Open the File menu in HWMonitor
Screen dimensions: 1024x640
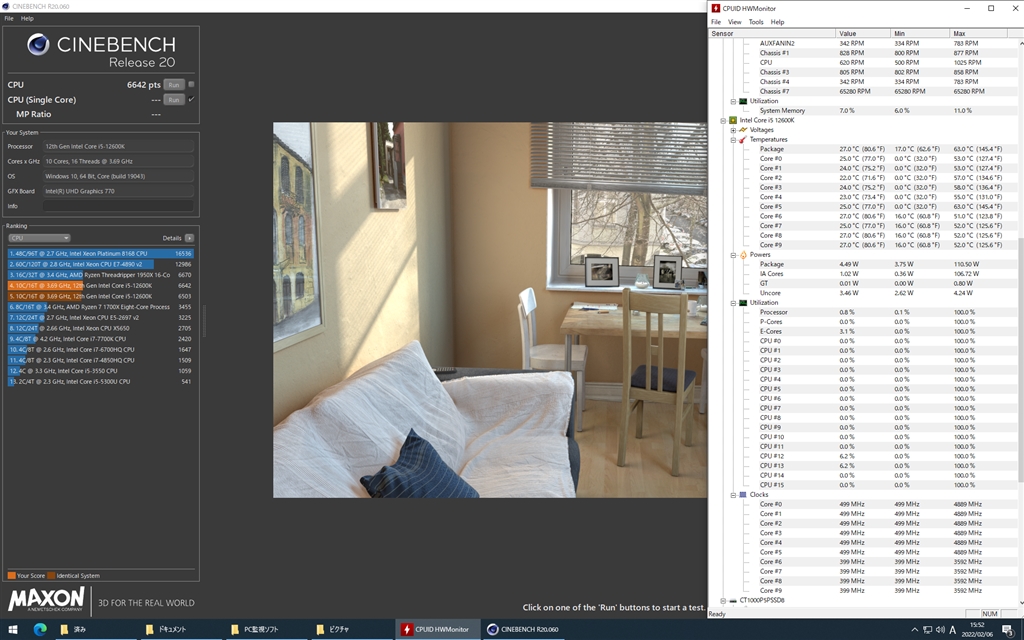[716, 22]
